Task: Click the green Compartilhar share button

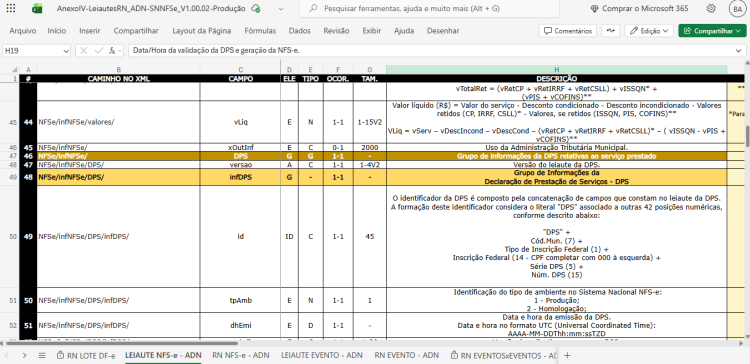Action: [x=712, y=31]
